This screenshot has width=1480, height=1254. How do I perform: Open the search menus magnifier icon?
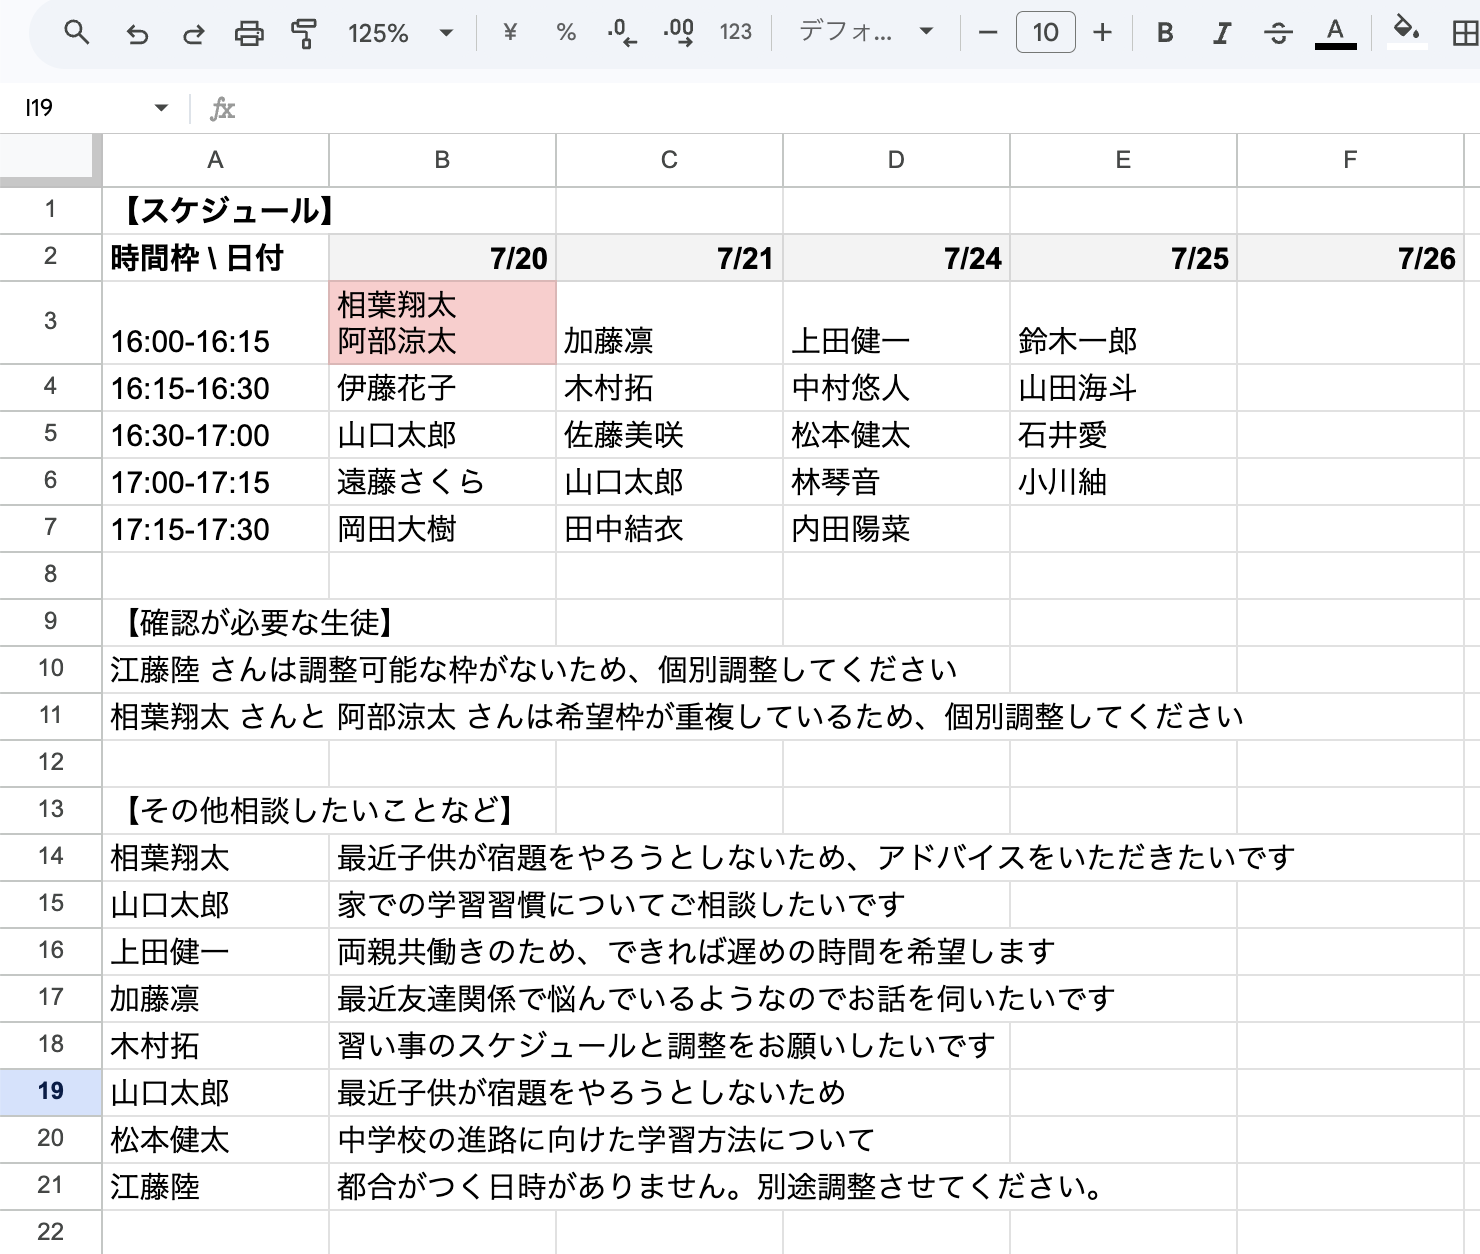click(x=76, y=33)
